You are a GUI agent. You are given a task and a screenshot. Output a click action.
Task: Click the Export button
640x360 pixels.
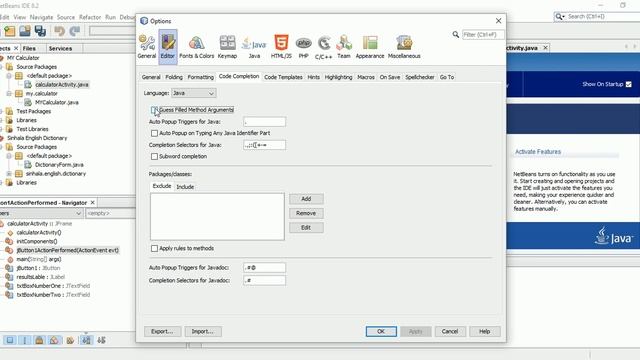pyautogui.click(x=162, y=331)
